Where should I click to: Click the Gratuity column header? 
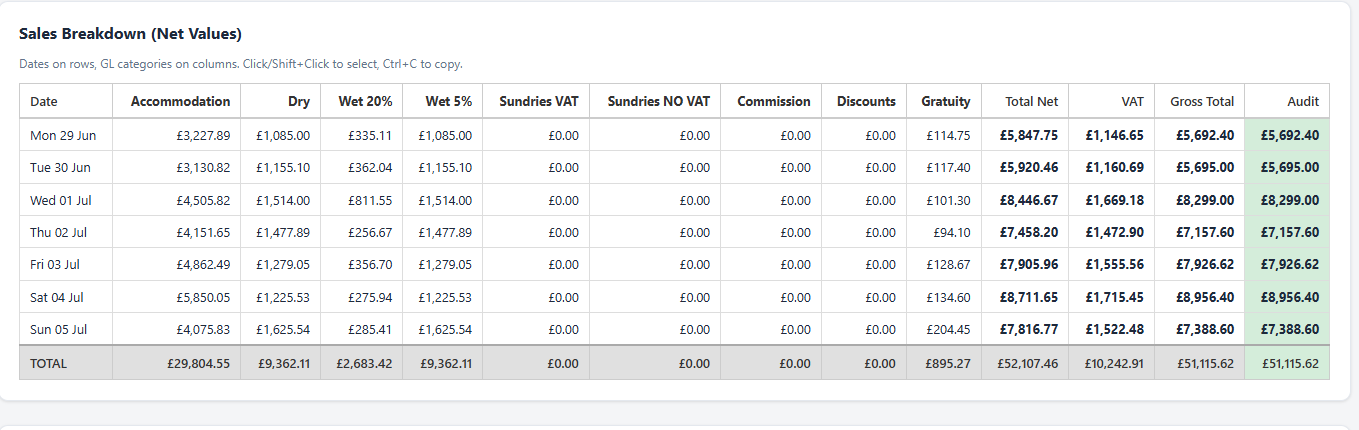944,101
